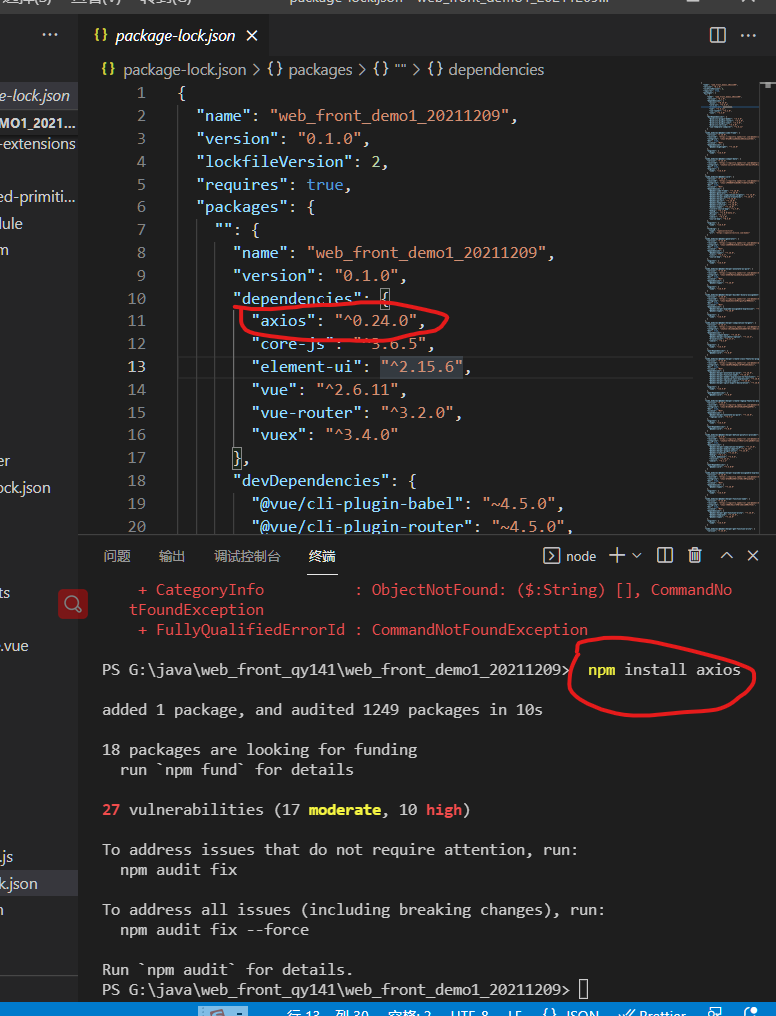
Task: Place cursor on the "lockfileVersion": 2 line
Action: pyautogui.click(x=292, y=161)
